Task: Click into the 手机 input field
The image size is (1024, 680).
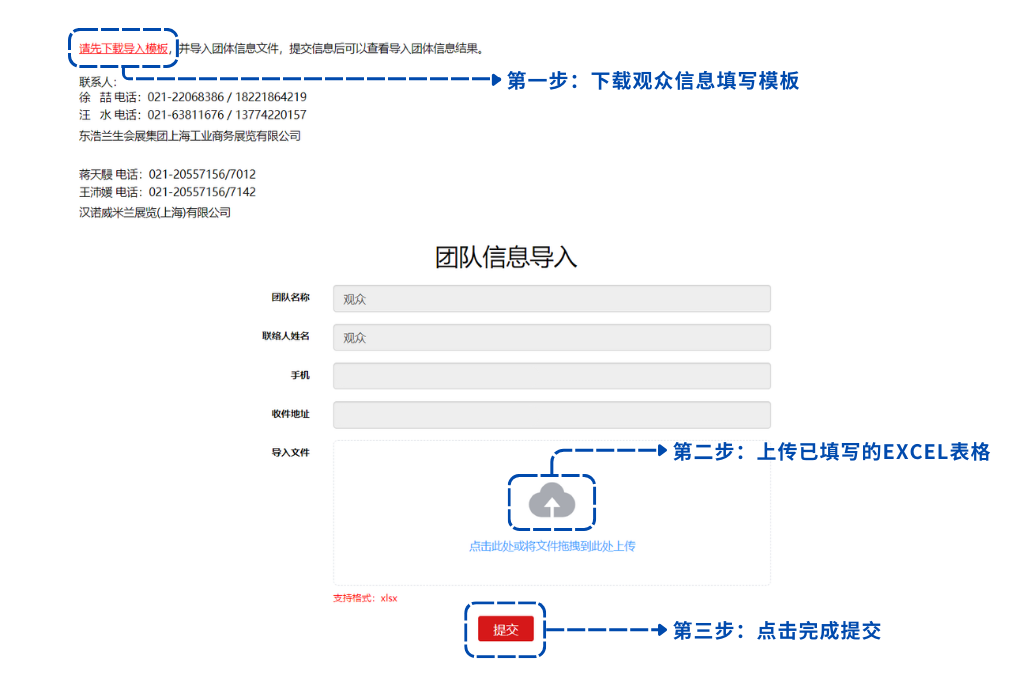Action: (x=551, y=376)
